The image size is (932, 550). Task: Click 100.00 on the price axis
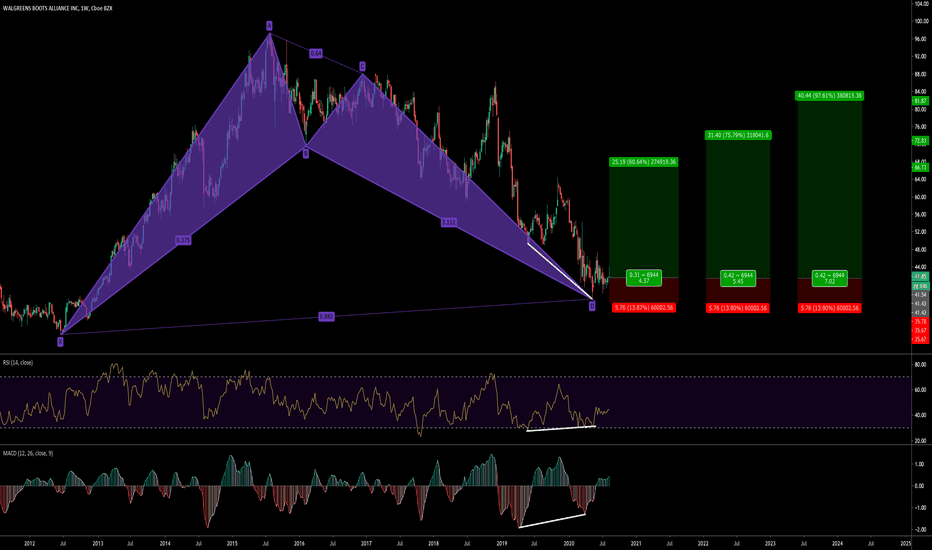(x=922, y=21)
